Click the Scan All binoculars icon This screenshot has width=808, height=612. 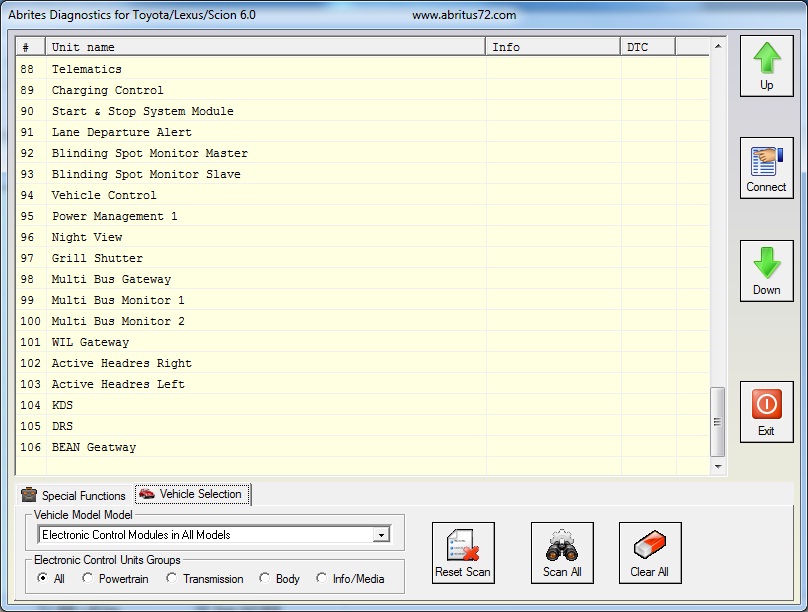(x=562, y=545)
